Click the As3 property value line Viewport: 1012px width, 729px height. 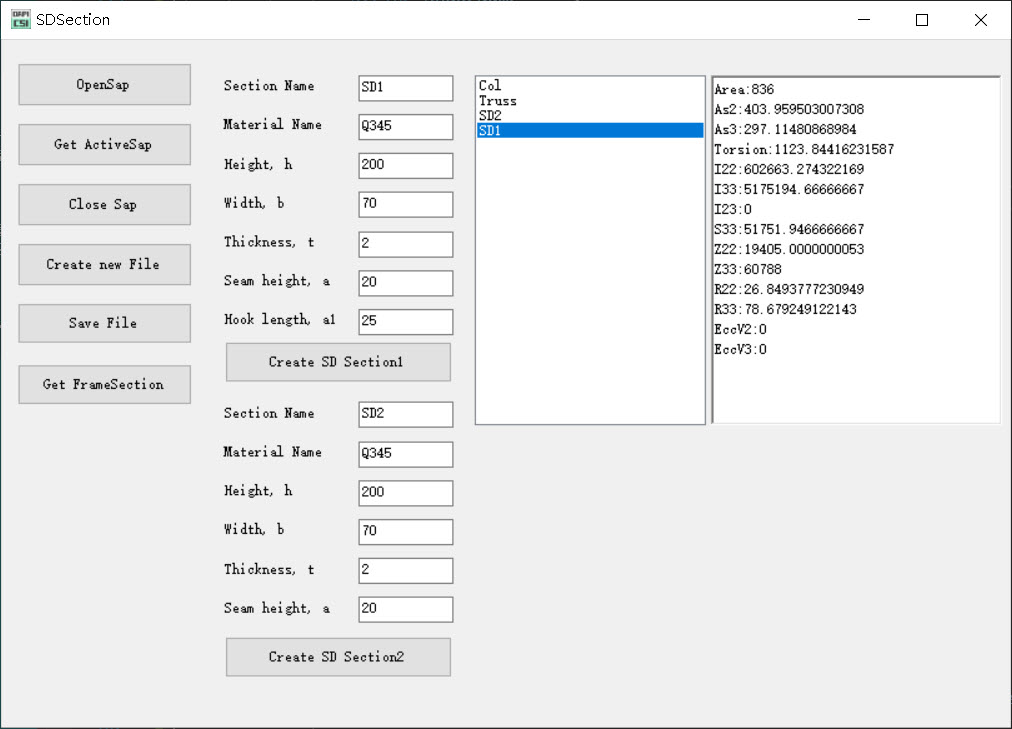(x=785, y=130)
